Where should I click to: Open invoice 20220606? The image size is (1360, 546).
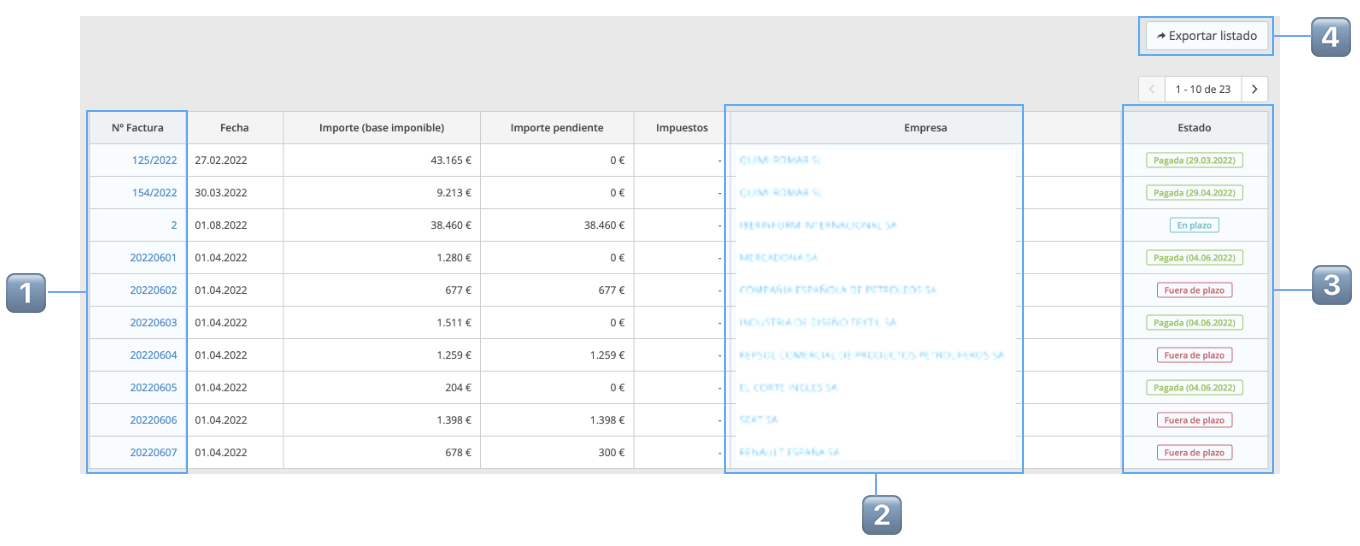tap(153, 420)
